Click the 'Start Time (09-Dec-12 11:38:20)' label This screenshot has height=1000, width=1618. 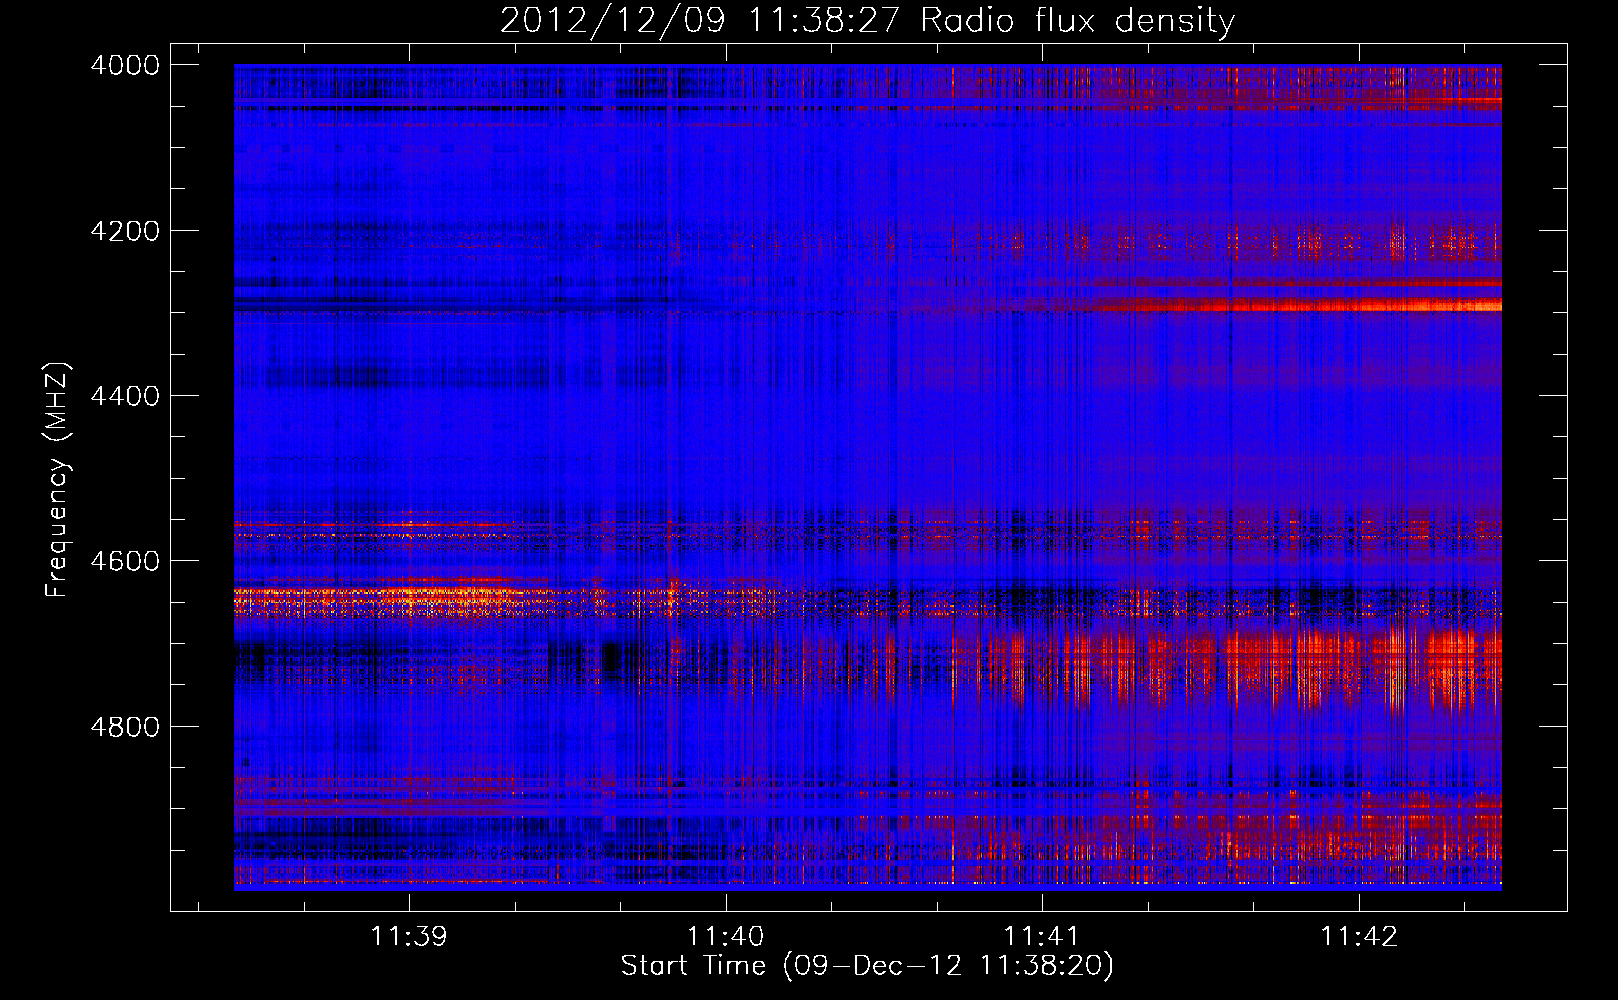pyautogui.click(x=867, y=966)
